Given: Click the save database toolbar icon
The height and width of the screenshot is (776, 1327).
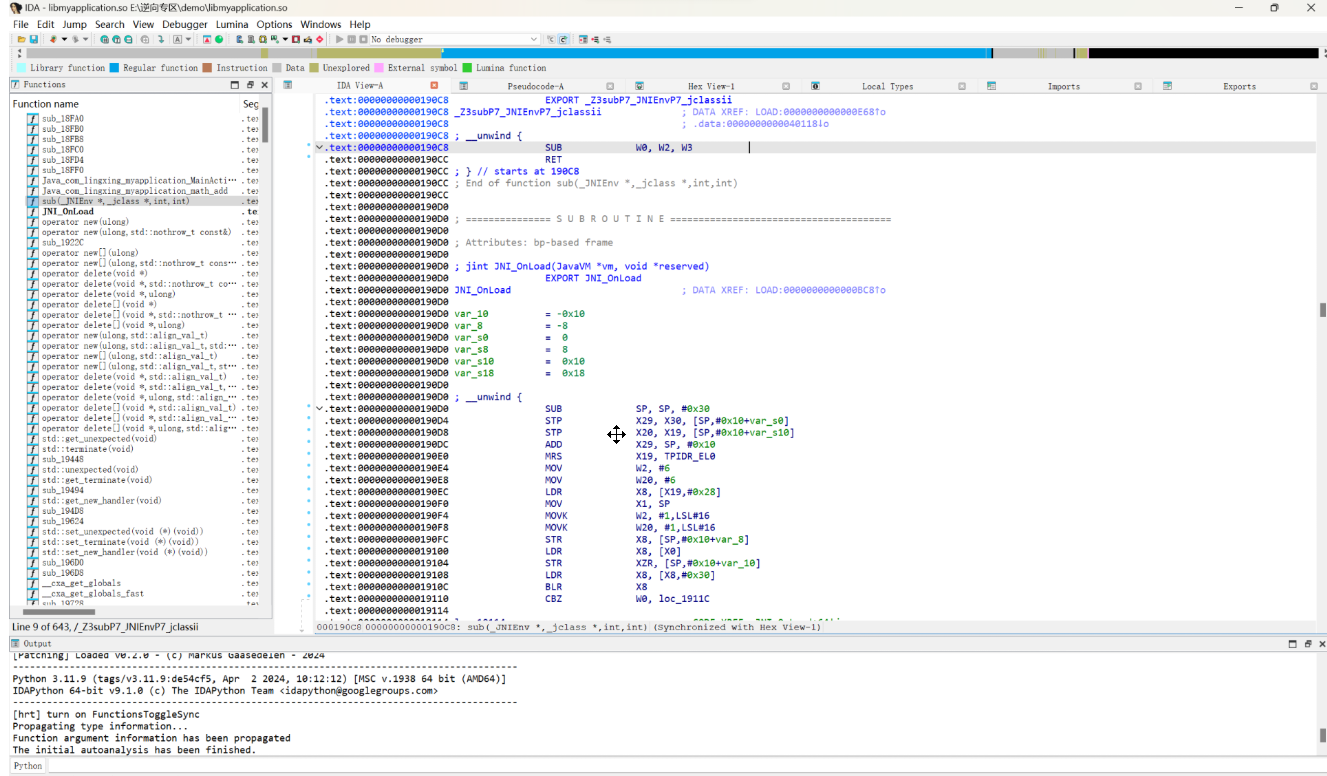Looking at the screenshot, I should point(33,39).
